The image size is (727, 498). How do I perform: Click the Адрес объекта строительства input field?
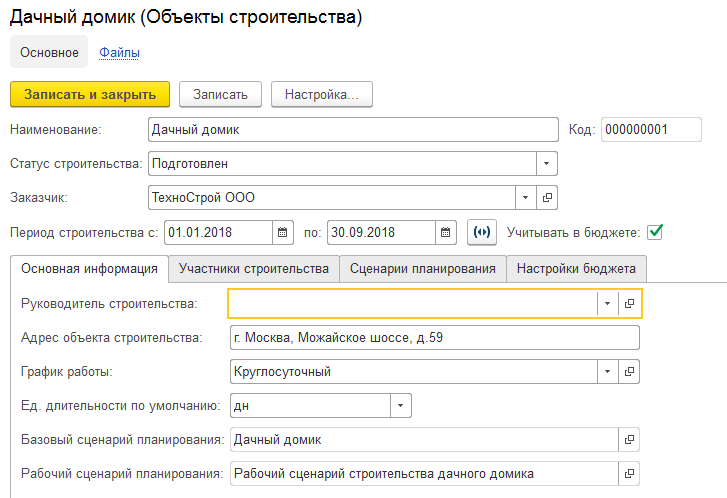click(434, 338)
